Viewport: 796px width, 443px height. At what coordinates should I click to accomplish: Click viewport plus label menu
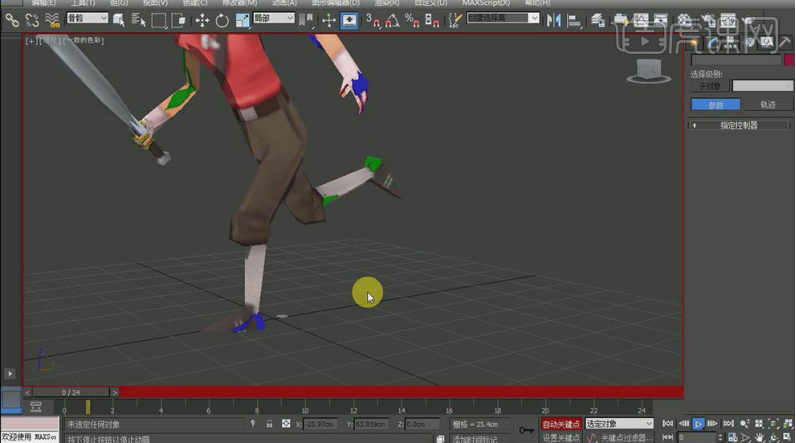(30, 41)
